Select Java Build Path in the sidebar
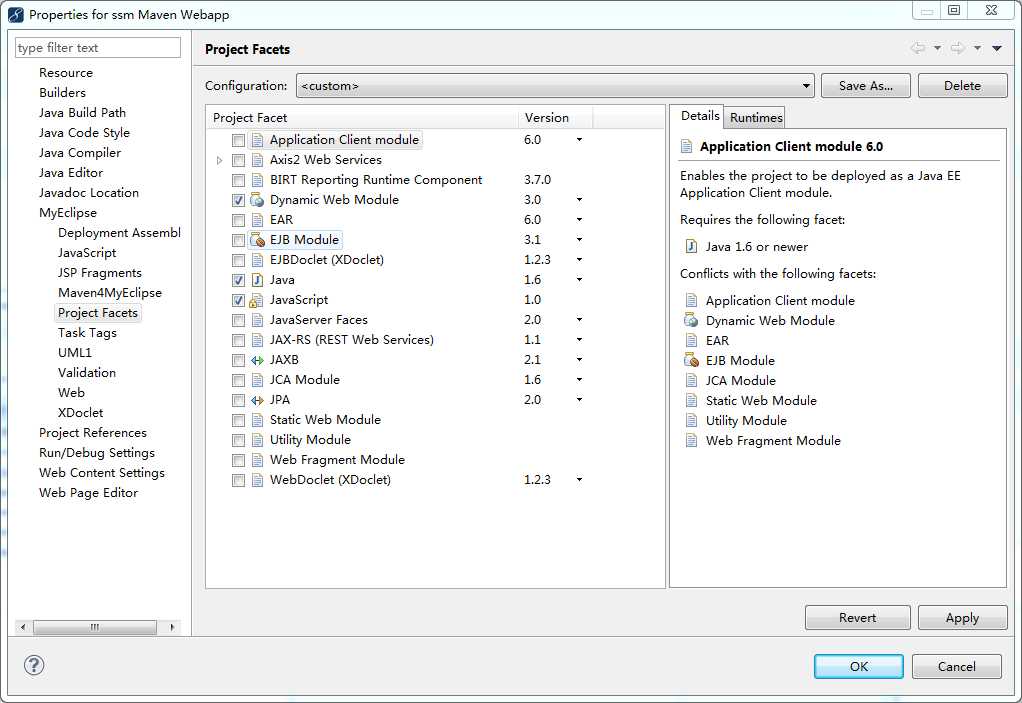 pyautogui.click(x=82, y=113)
